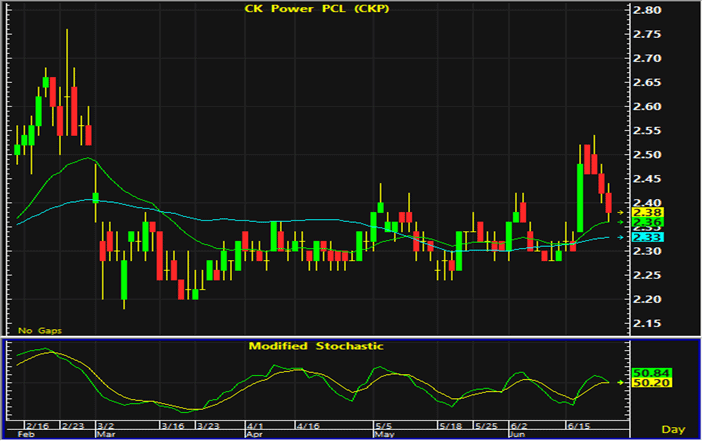This screenshot has width=703, height=441.
Task: Click the 4/16 date marker
Action: 308,426
